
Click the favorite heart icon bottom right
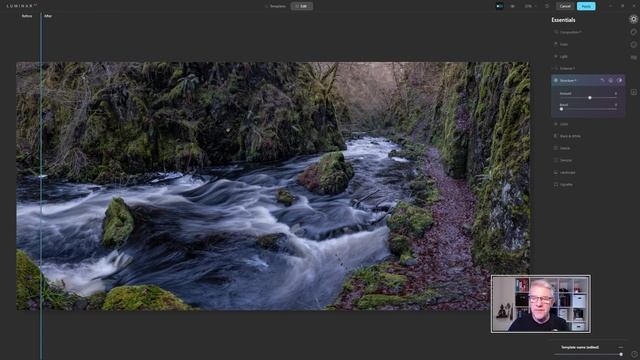(634, 354)
